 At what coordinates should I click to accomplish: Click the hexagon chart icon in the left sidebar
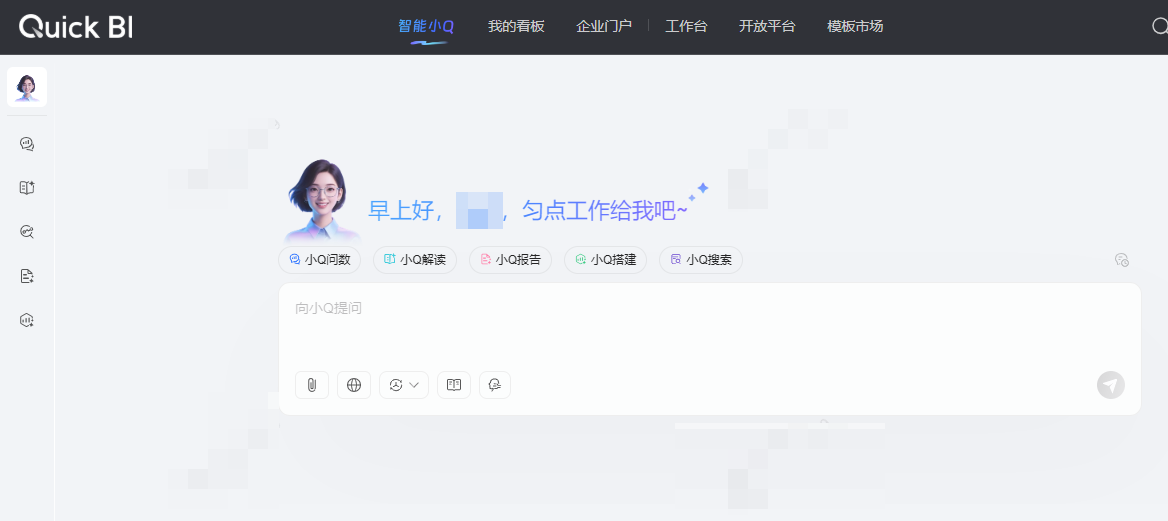(x=27, y=320)
